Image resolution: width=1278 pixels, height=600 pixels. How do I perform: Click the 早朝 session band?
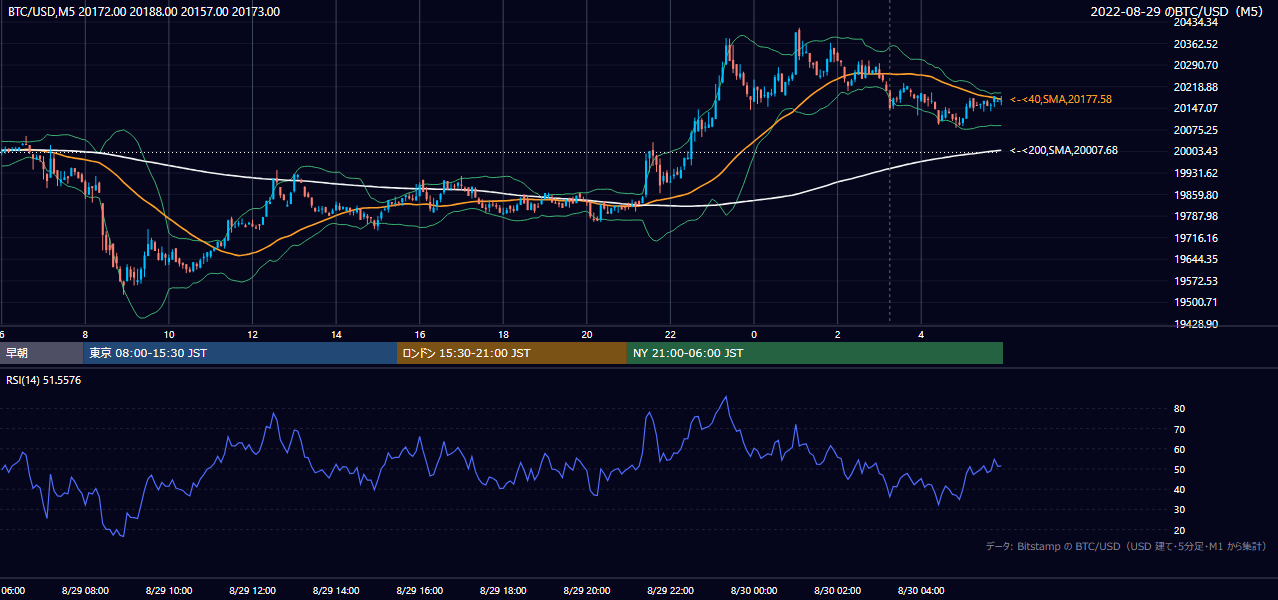pos(41,353)
